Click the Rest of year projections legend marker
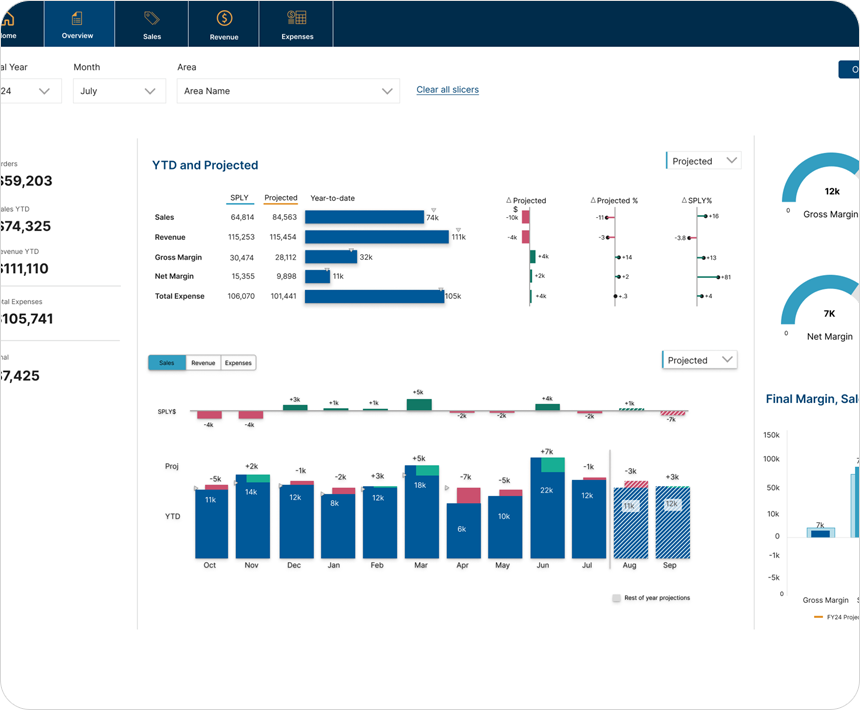The width and height of the screenshot is (860, 710). click(x=617, y=598)
